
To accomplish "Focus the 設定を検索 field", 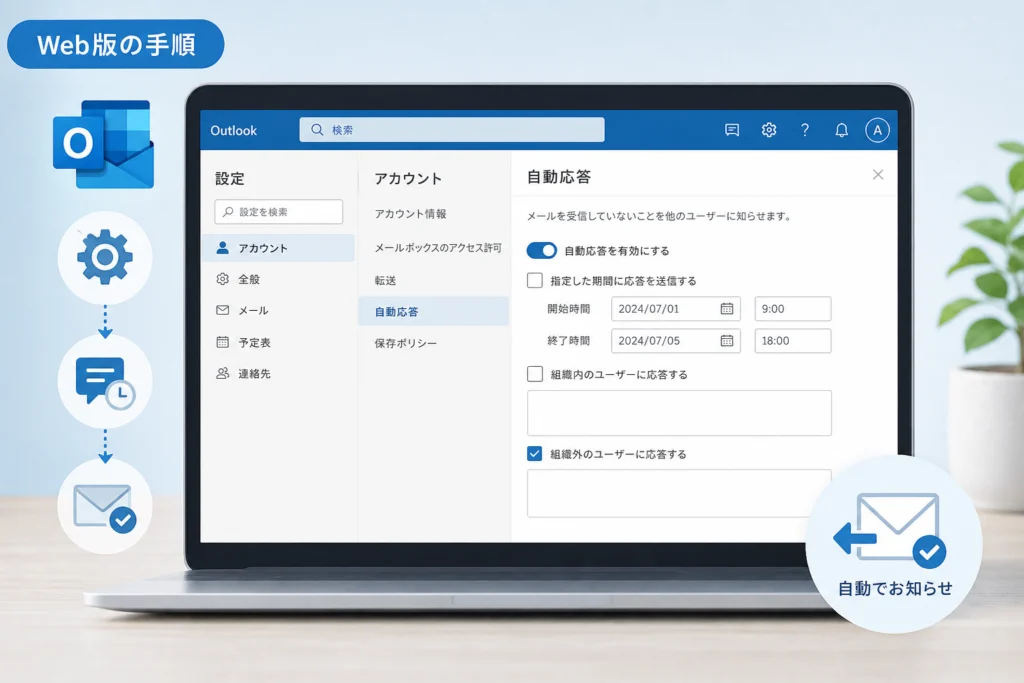I will click(x=279, y=212).
